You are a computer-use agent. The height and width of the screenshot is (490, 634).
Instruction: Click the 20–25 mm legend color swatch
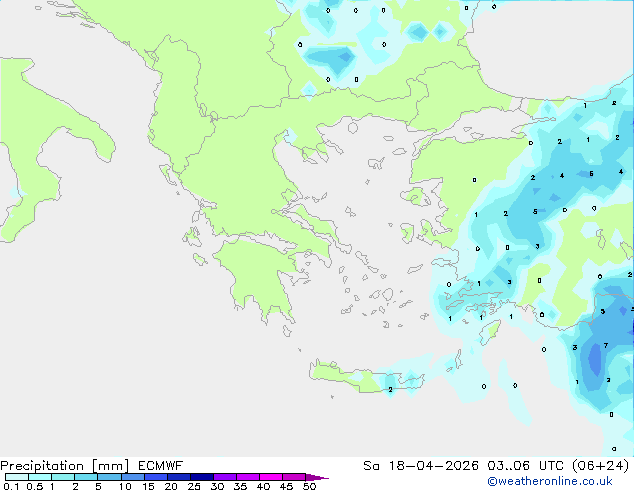click(x=178, y=477)
